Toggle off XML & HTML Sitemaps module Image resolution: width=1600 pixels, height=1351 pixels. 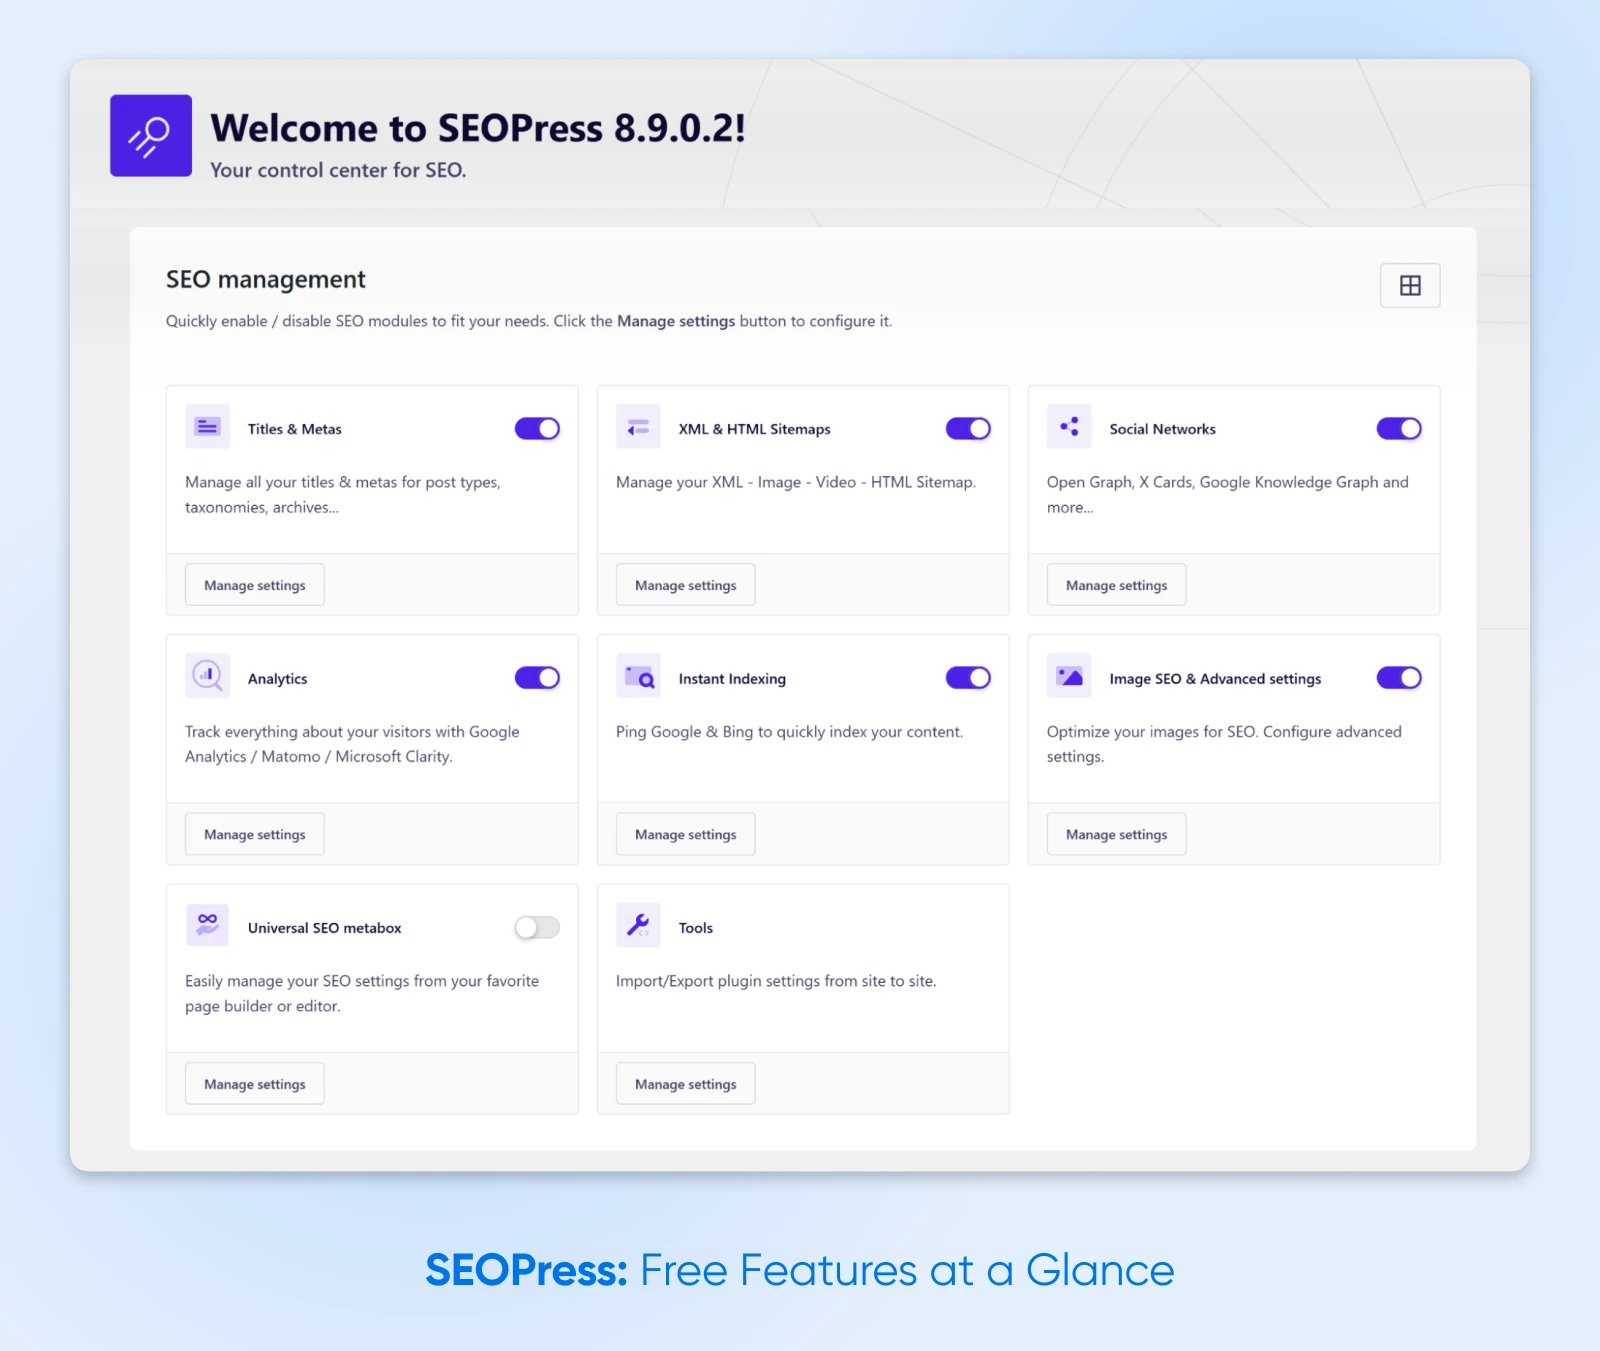pyautogui.click(x=968, y=429)
